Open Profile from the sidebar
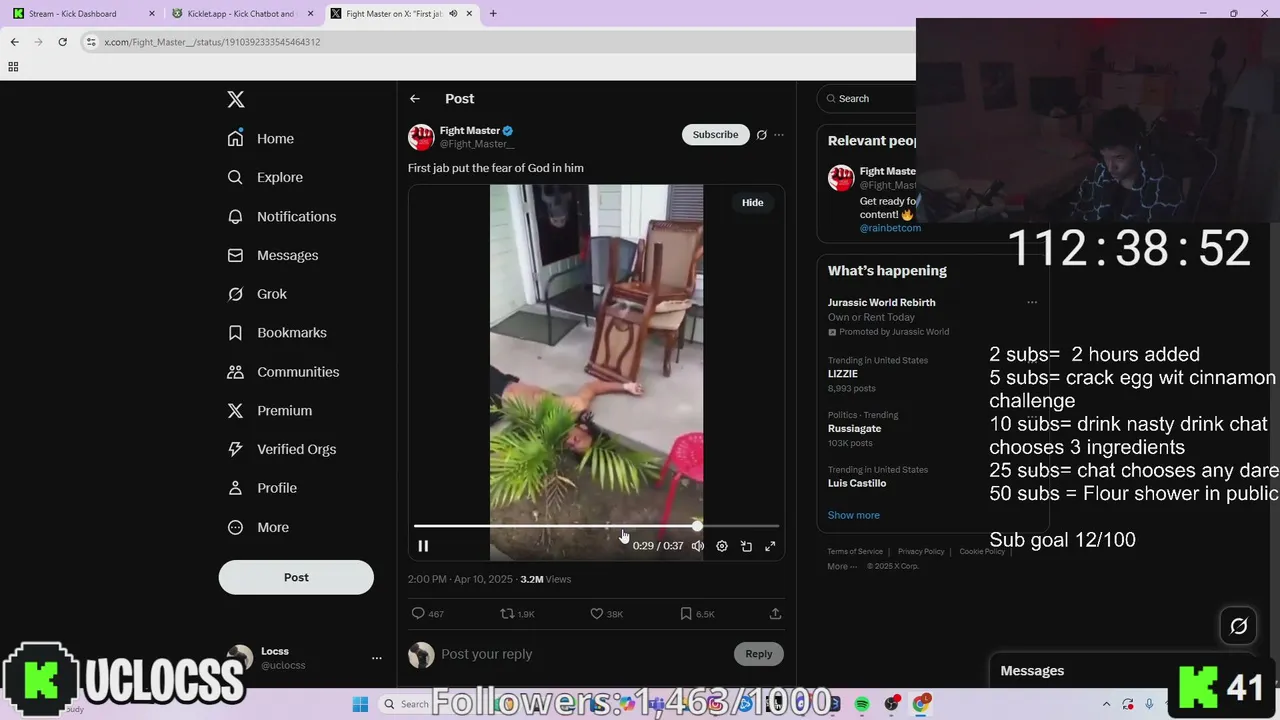Screen dimensions: 1280x720 pyautogui.click(x=261, y=488)
